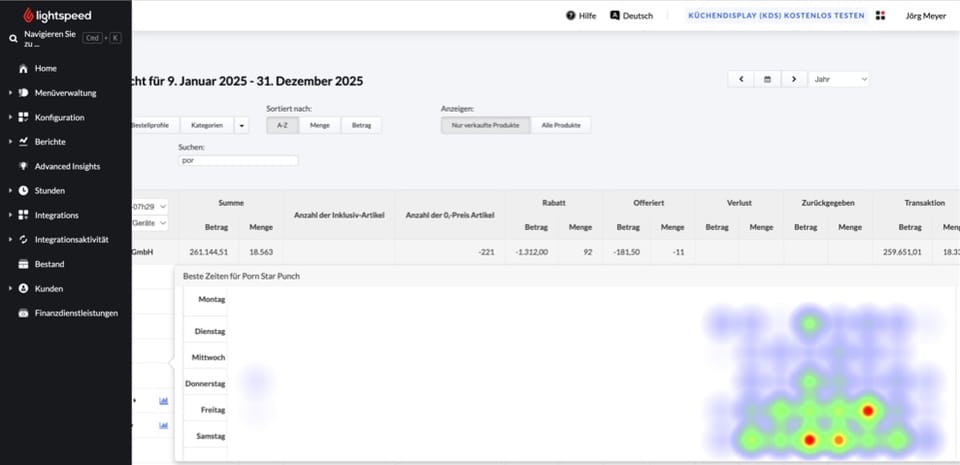Open the search magnifier in sidebar
Viewport: 960px width, 465px height.
[x=13, y=39]
